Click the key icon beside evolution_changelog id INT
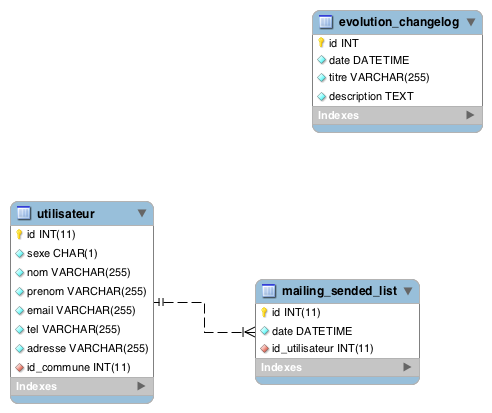This screenshot has height=413, width=492. pyautogui.click(x=321, y=43)
